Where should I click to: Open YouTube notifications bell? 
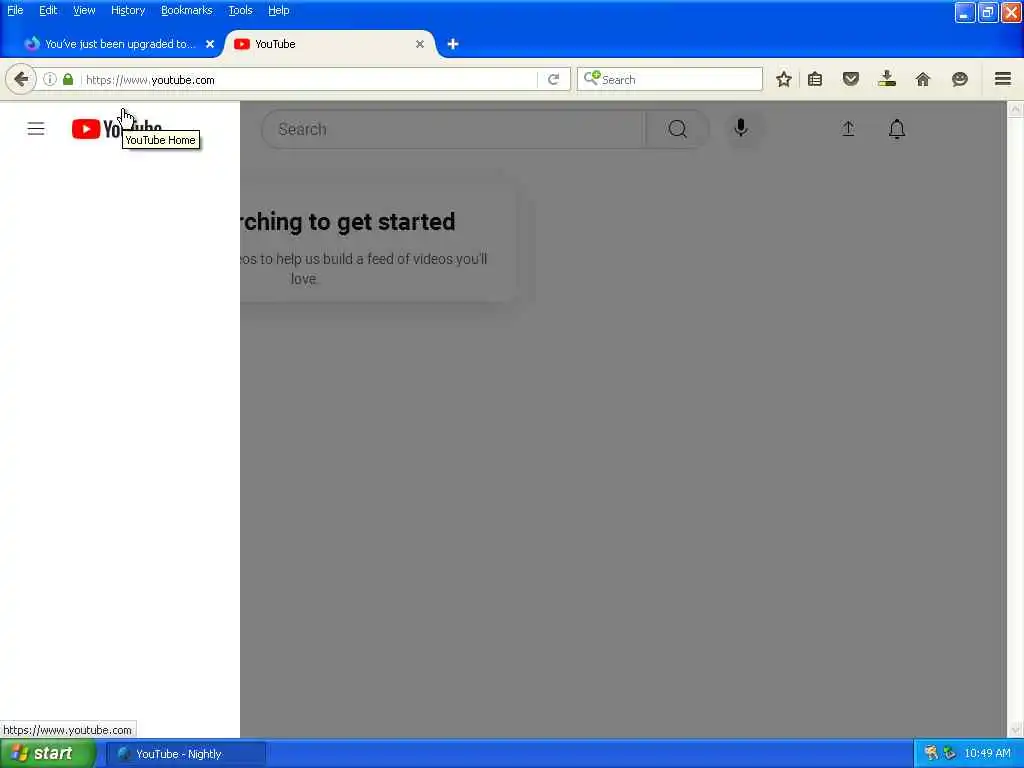[897, 129]
